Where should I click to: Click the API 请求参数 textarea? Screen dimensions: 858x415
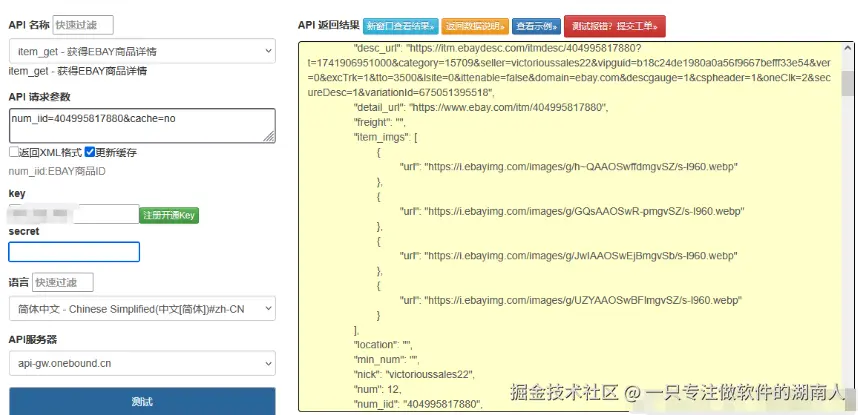142,126
